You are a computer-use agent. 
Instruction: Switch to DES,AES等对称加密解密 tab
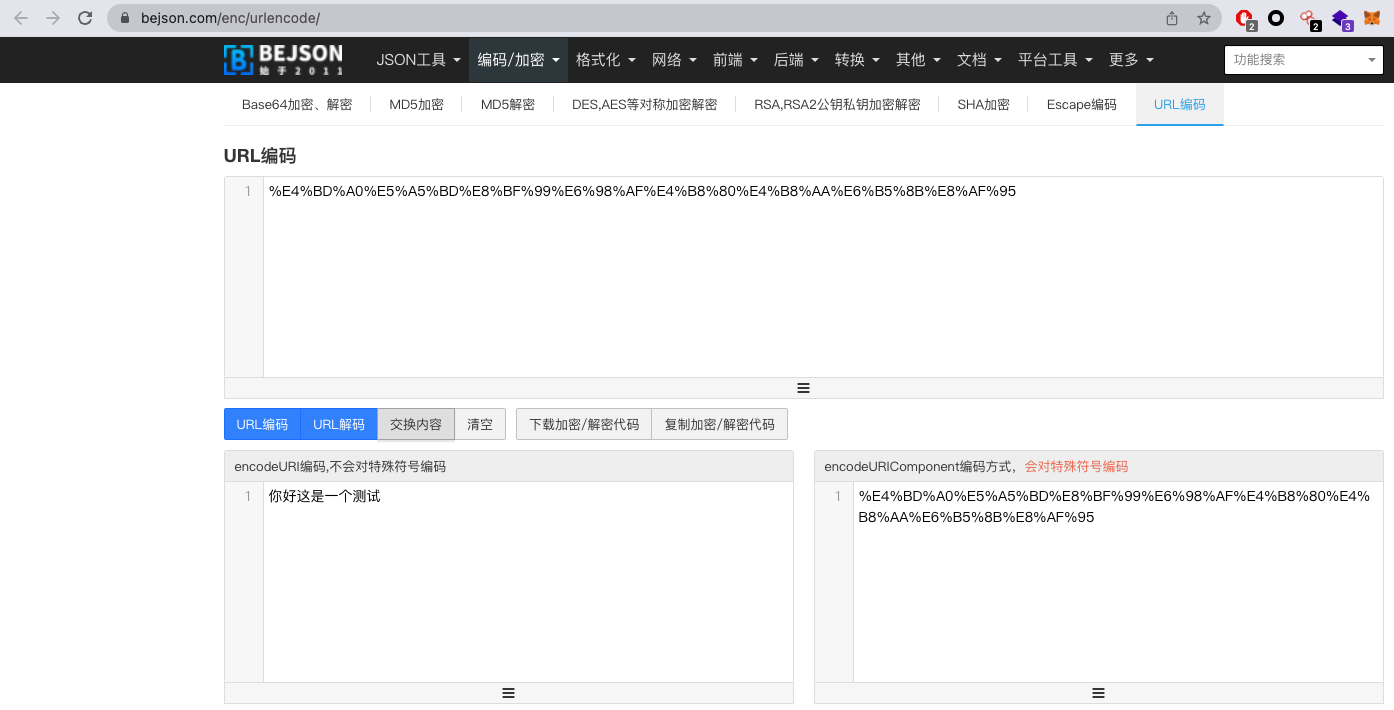(644, 104)
